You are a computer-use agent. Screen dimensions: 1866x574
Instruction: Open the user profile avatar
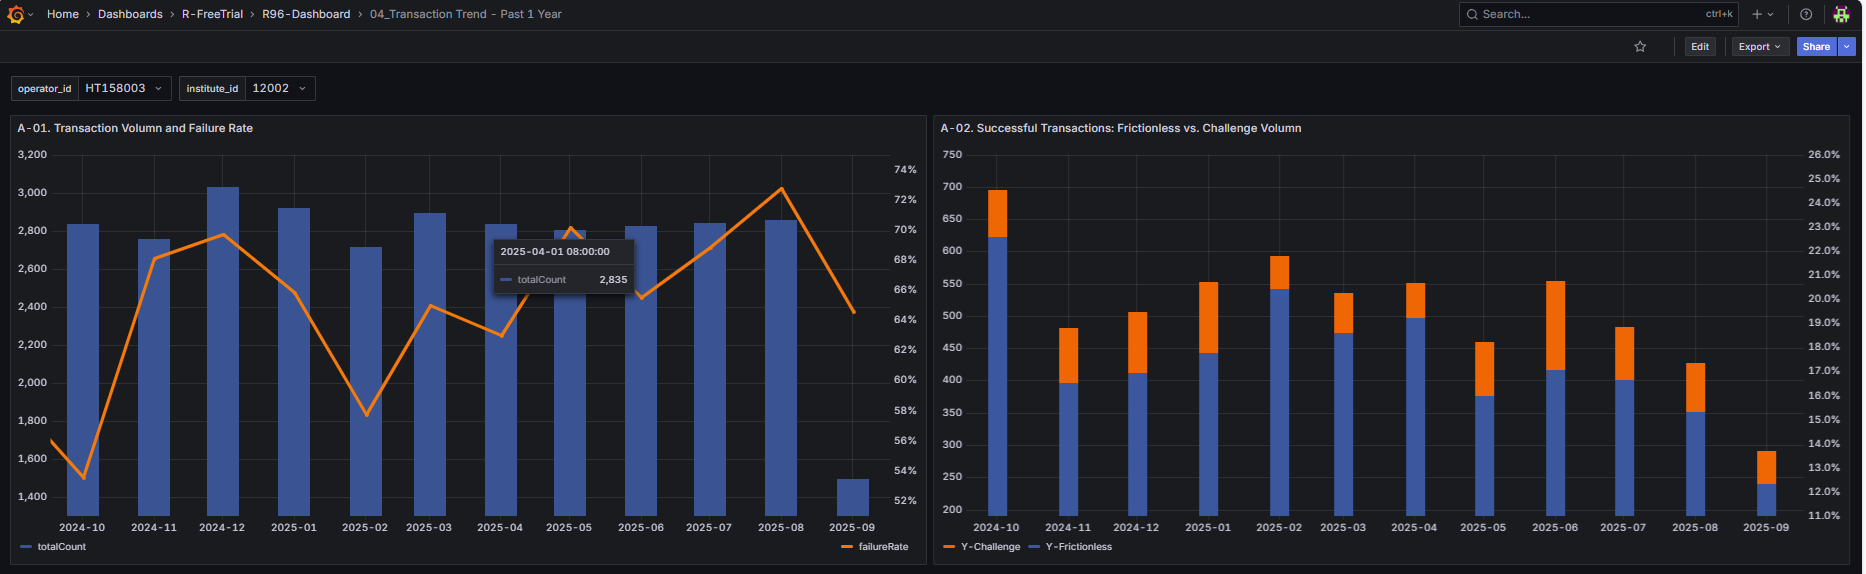[x=1841, y=14]
